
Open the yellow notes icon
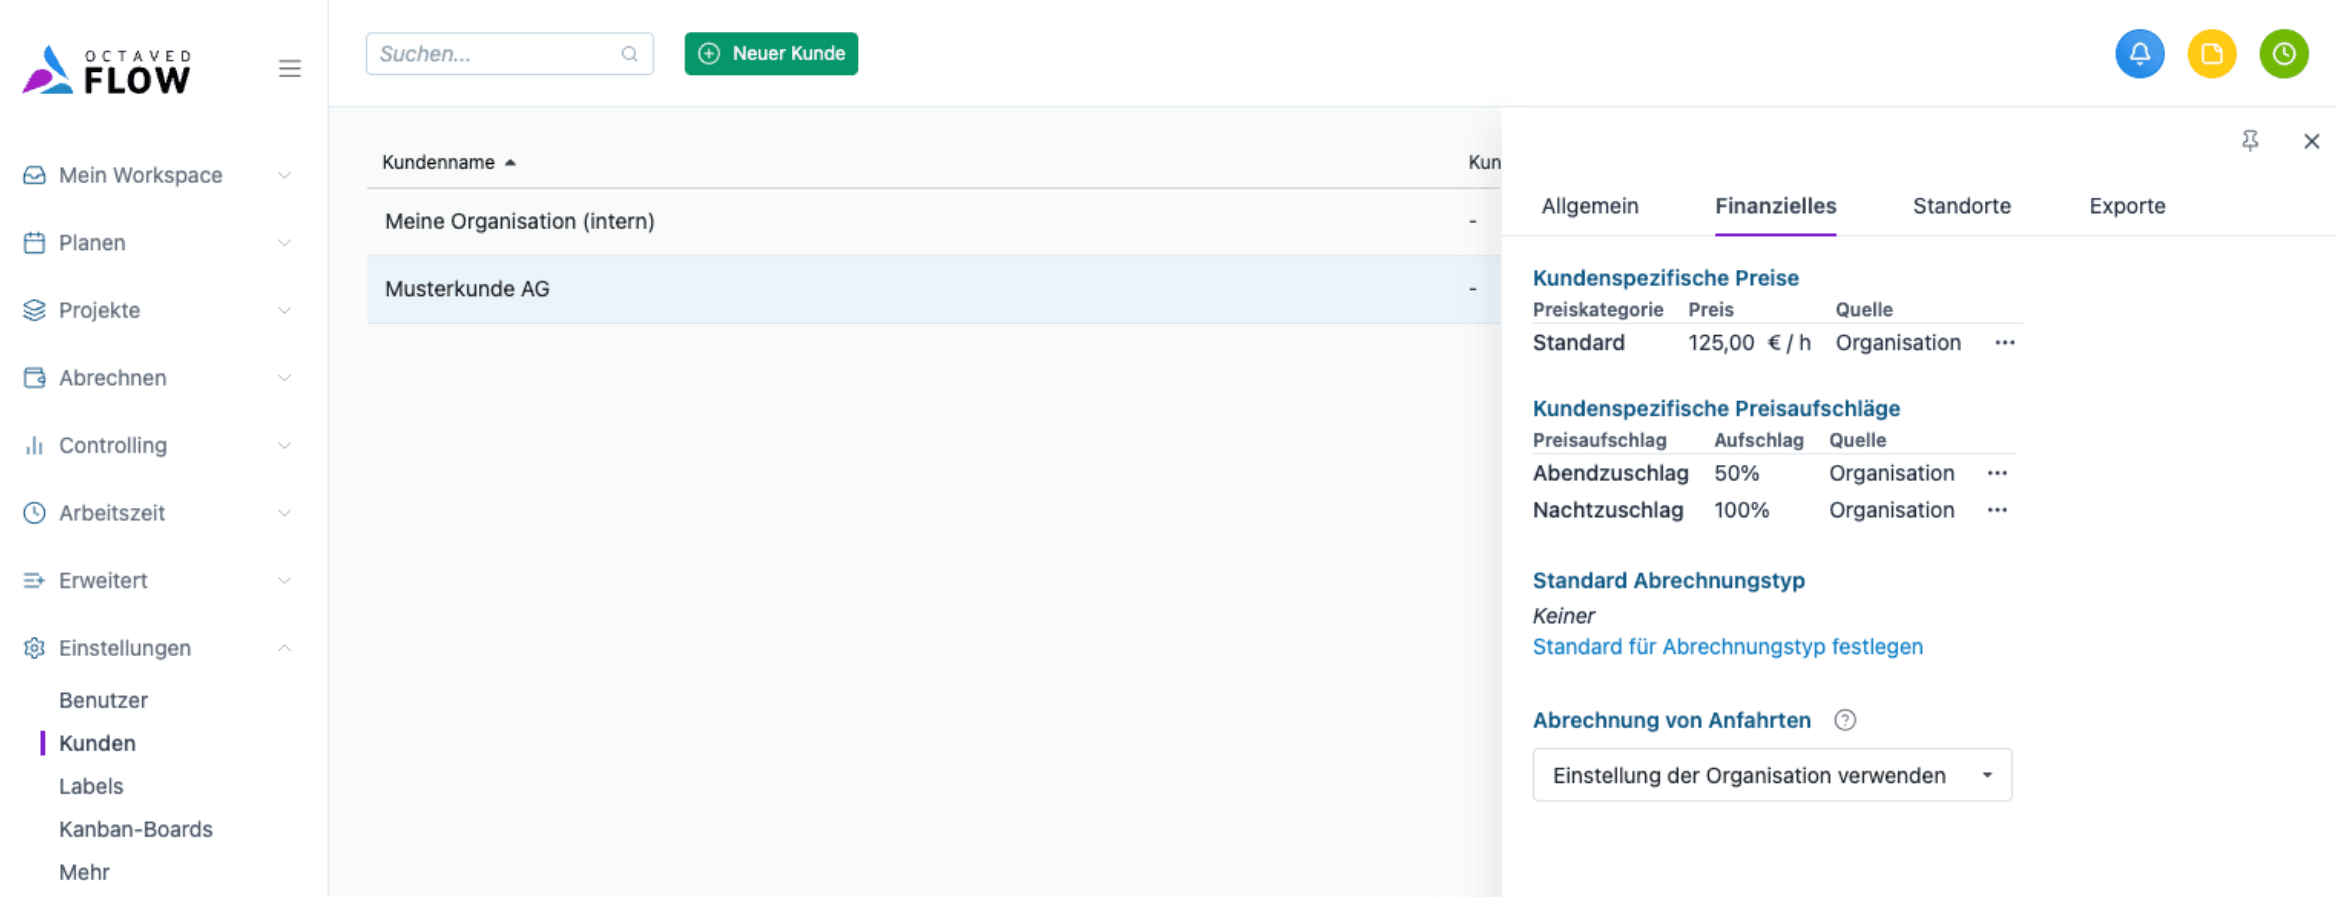click(x=2211, y=54)
